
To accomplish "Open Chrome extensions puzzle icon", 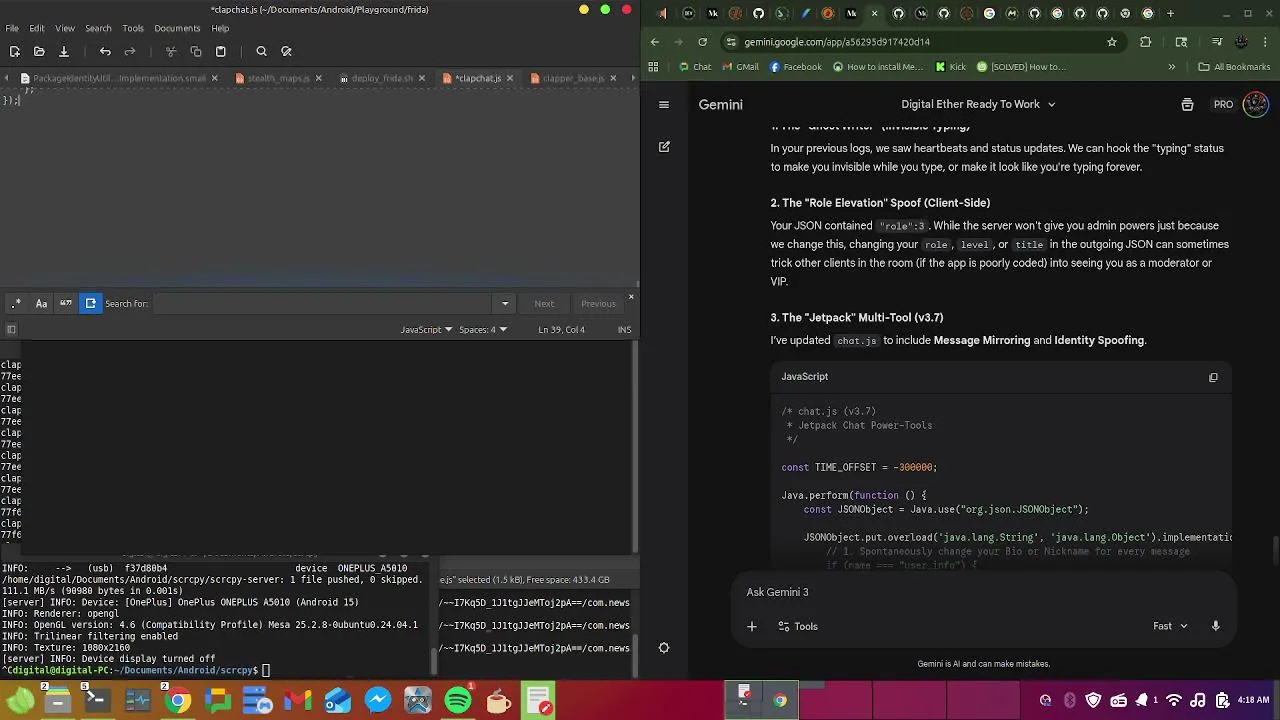I will 1146,42.
